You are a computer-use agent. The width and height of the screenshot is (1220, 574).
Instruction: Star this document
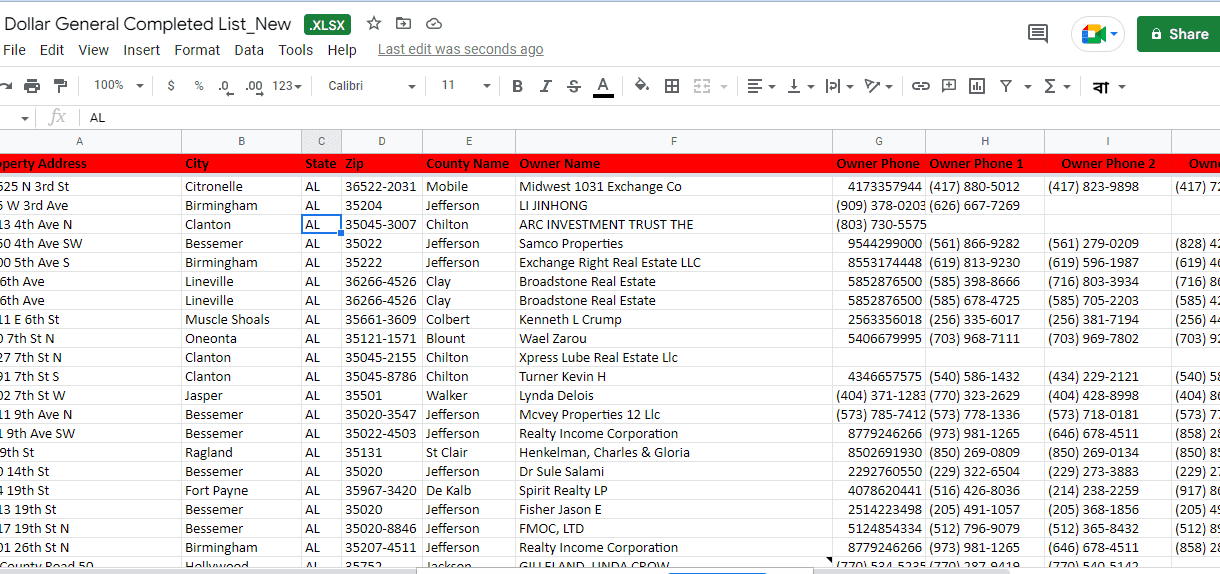(x=374, y=23)
